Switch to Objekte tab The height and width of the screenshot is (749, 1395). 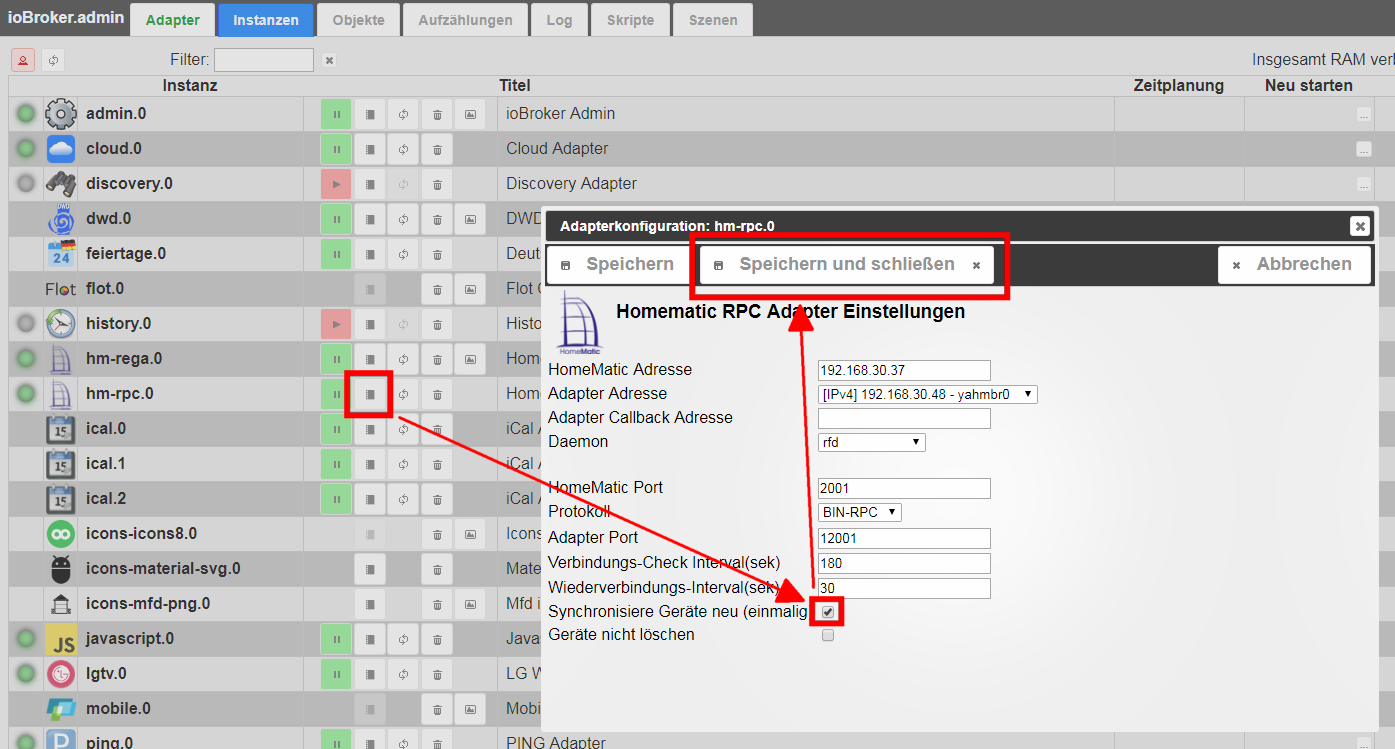pos(358,20)
